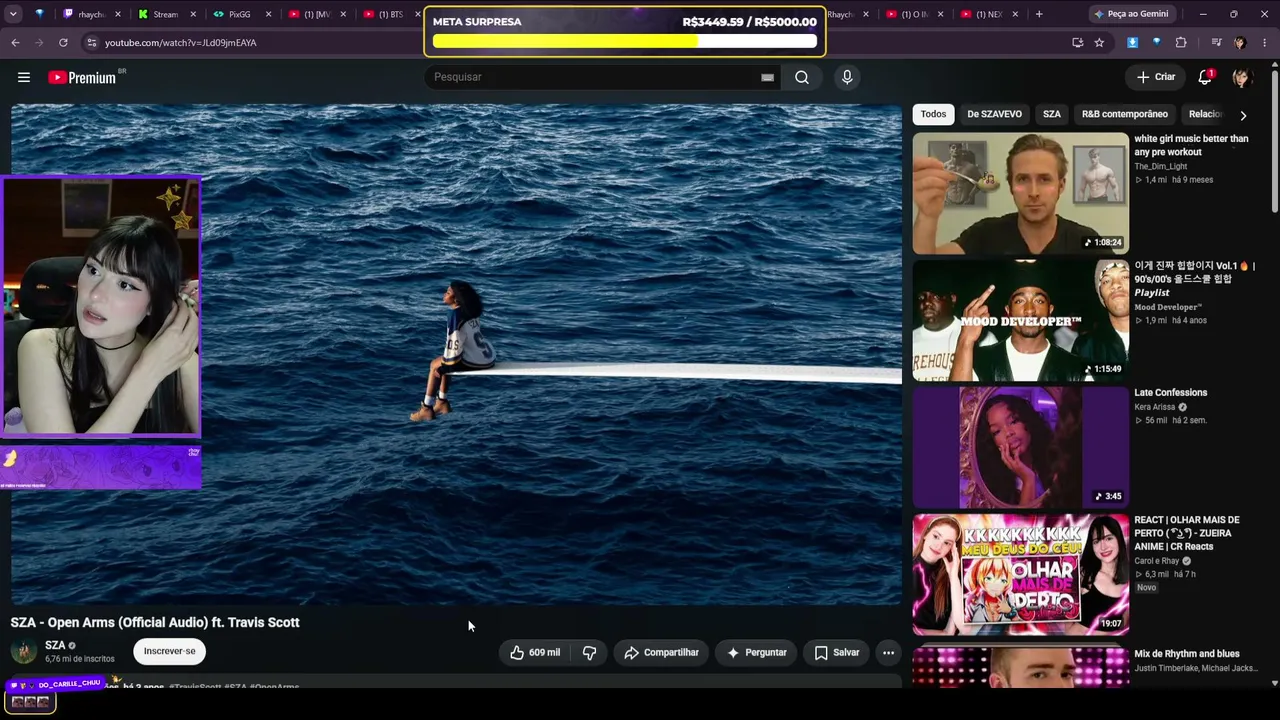
Task: Go forward with browser forward arrow
Action: (x=39, y=43)
